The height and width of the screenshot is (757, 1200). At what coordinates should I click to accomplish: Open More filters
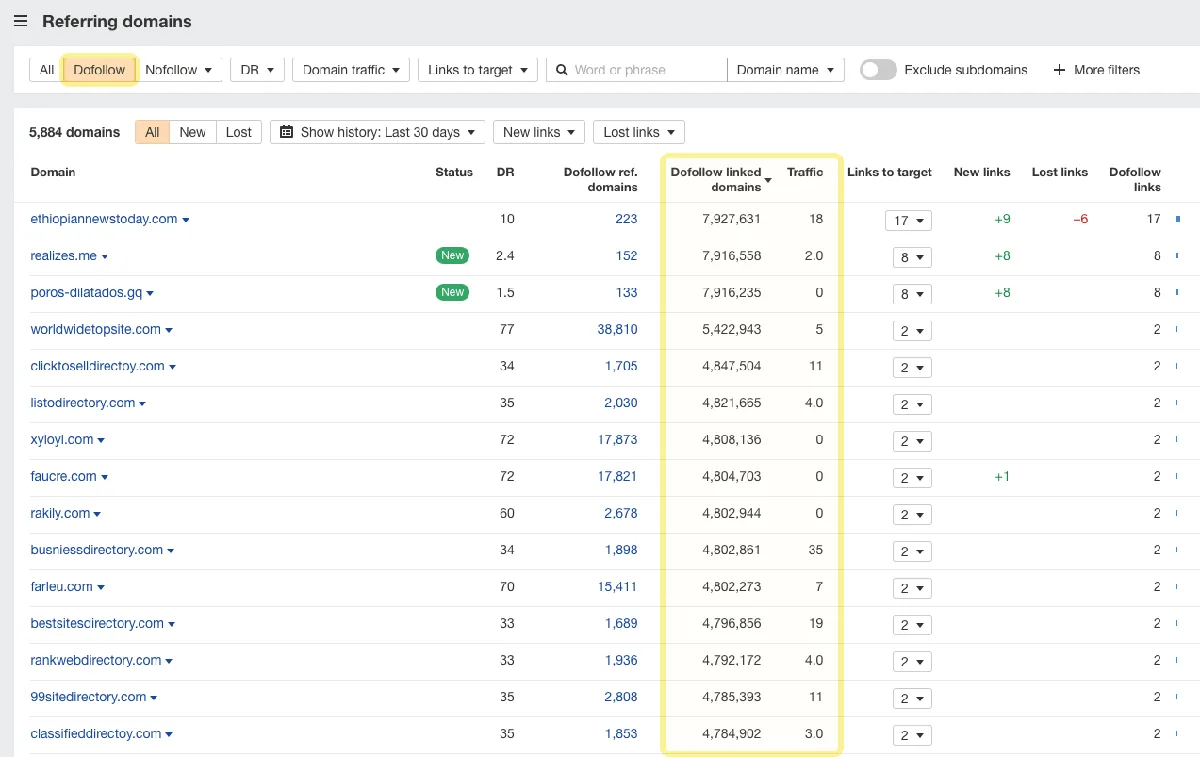(1097, 70)
